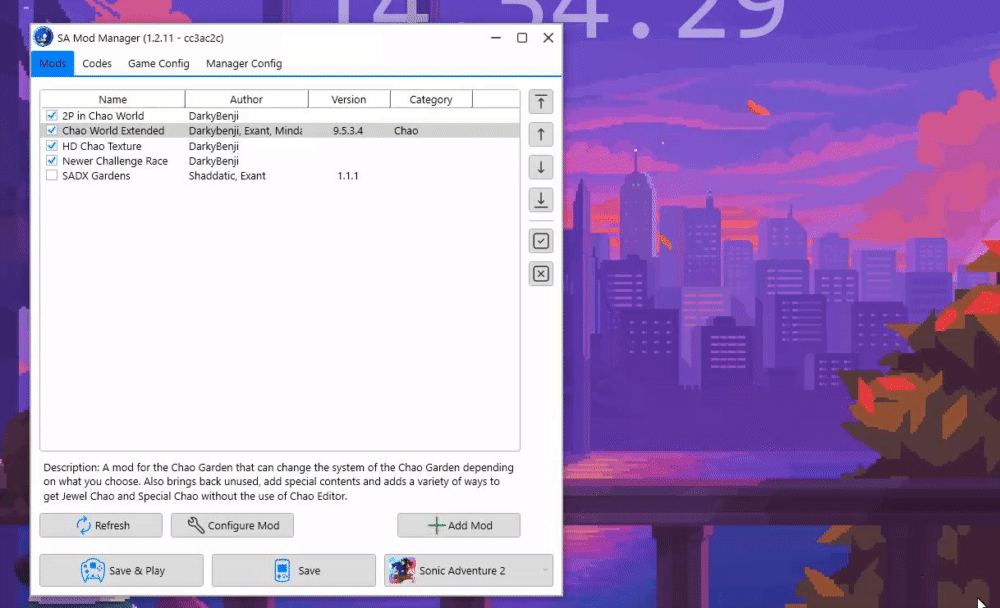Select the 2P in Chao World row
Screen dimensions: 1000x608
pos(280,115)
